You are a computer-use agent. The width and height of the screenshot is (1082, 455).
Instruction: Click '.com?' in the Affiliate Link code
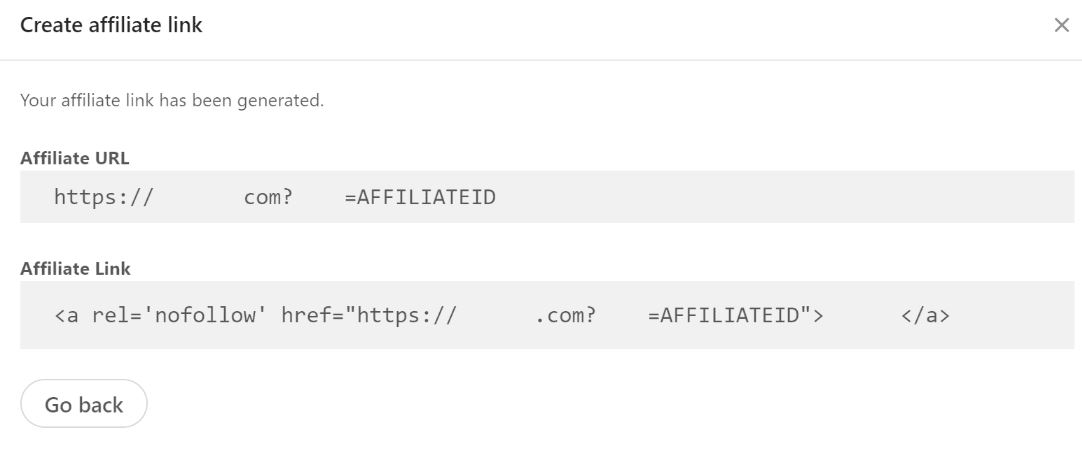click(566, 316)
